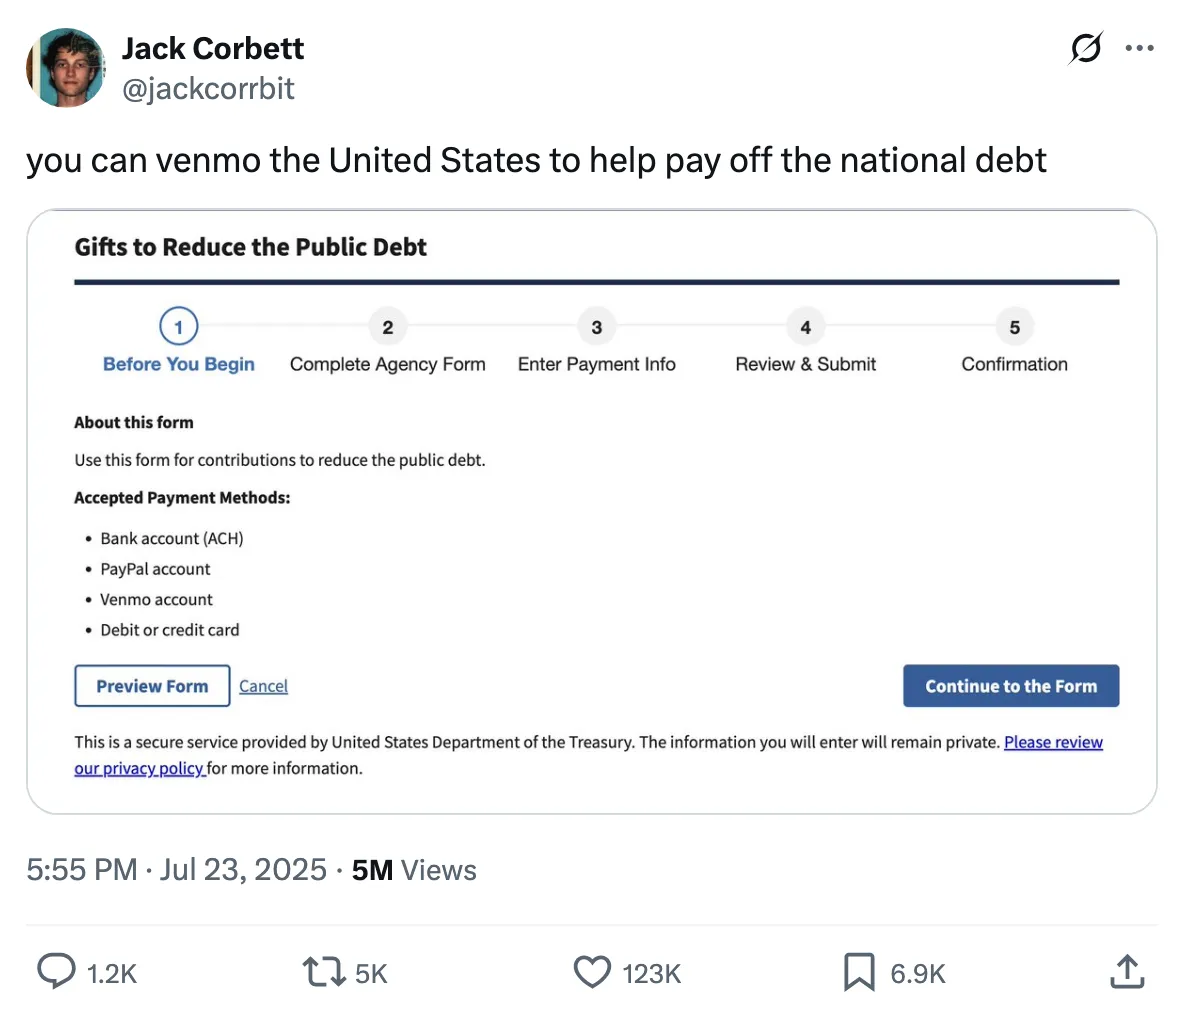The height and width of the screenshot is (1014, 1186).
Task: Click the Jack Corbett display name
Action: click(213, 48)
